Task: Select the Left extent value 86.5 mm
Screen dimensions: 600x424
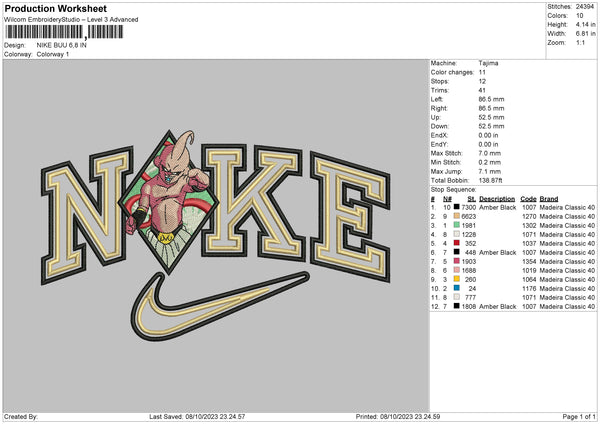Action: 491,99
